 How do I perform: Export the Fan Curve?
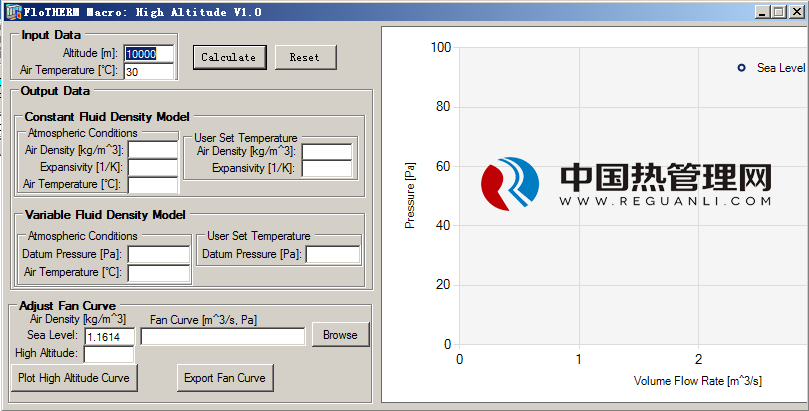(224, 378)
